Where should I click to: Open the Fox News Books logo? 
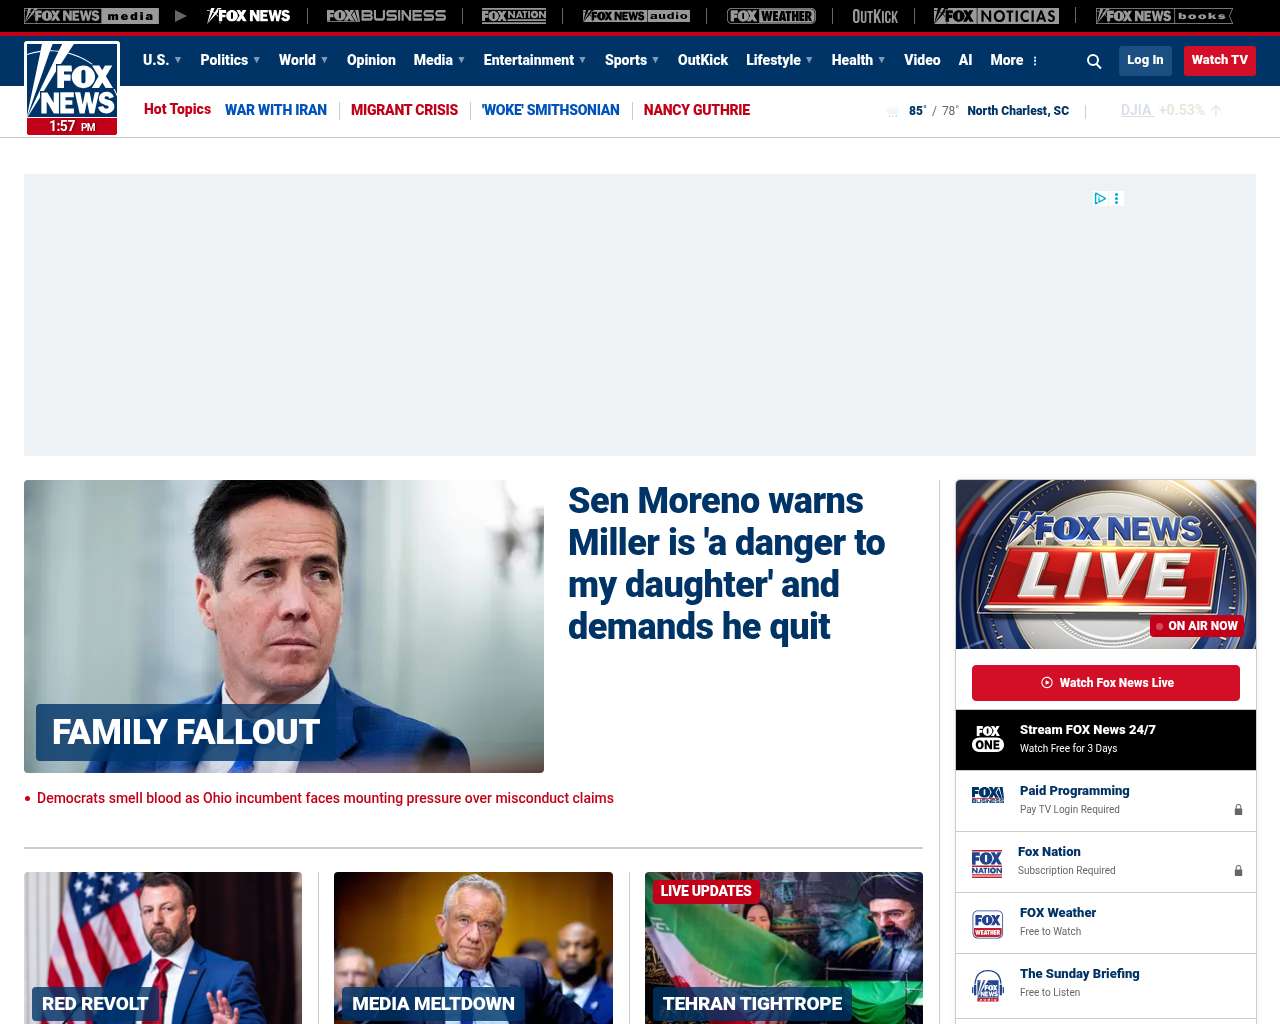(1164, 16)
